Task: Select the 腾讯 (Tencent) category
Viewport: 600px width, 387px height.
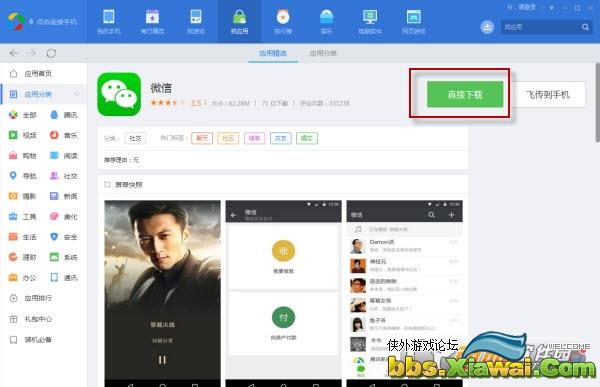Action: tap(64, 115)
